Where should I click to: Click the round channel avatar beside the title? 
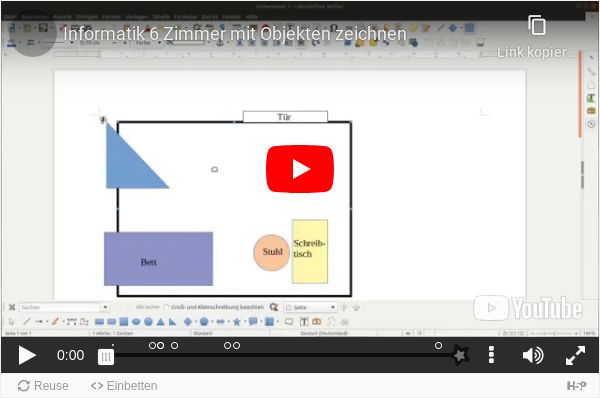(33, 34)
